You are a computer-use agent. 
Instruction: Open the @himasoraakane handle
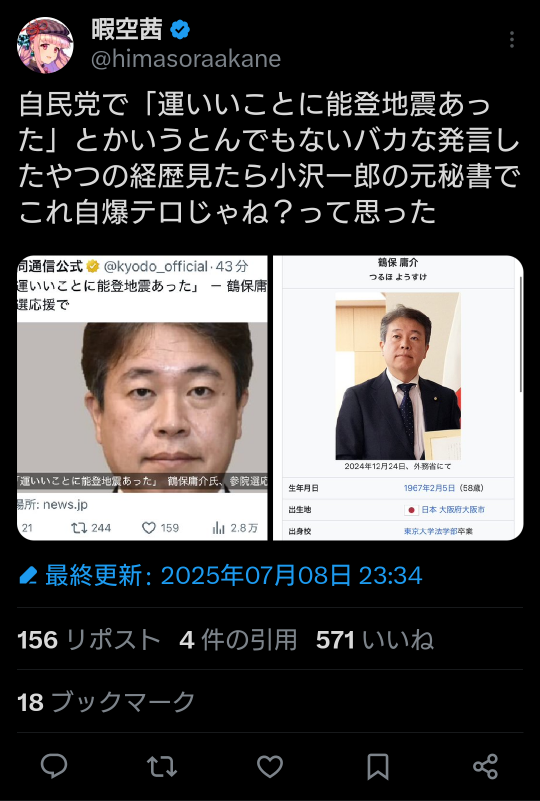tap(186, 59)
